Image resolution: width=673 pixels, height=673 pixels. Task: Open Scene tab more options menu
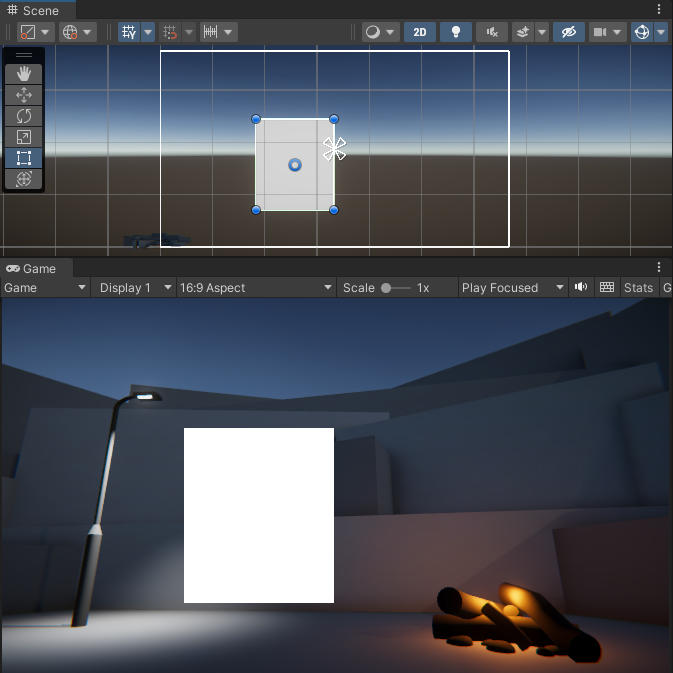[659, 9]
